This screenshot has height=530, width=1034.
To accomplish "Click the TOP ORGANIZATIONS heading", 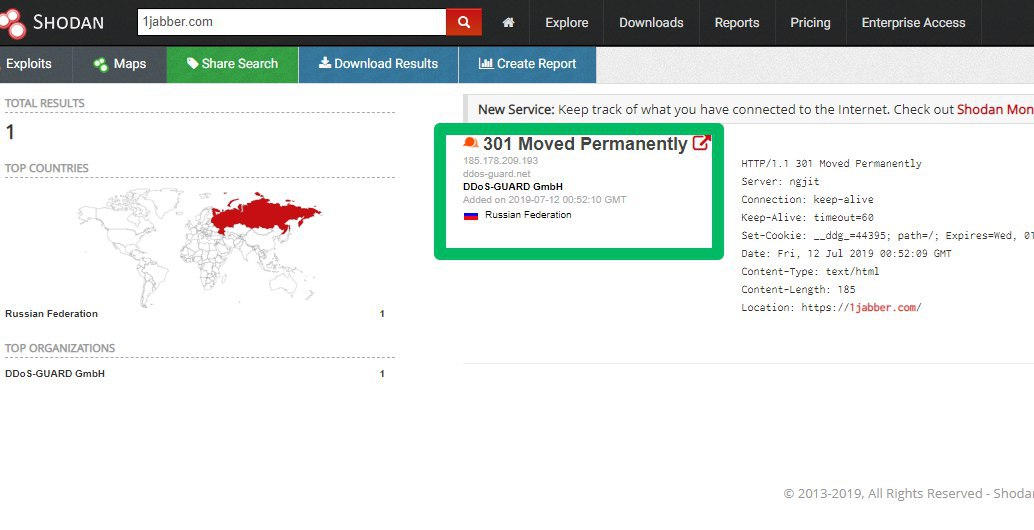I will click(x=60, y=348).
